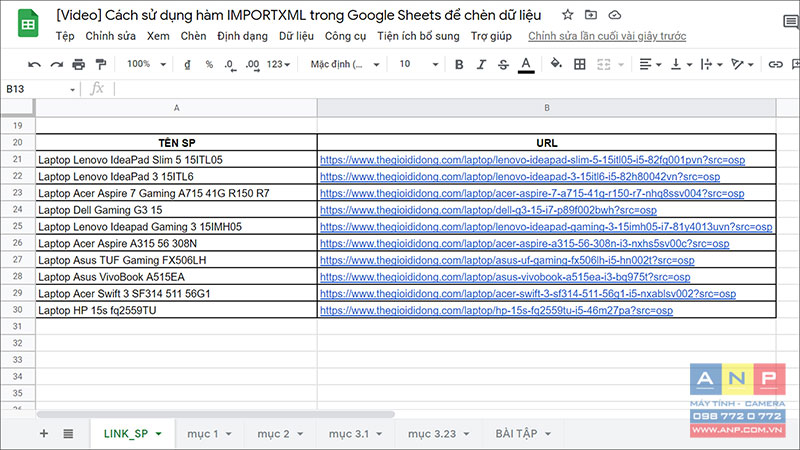Open font size 10 dropdown

418,64
